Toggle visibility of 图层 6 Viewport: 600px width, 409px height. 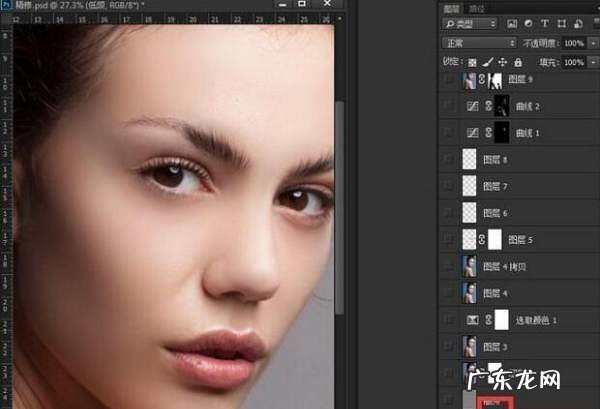point(448,213)
